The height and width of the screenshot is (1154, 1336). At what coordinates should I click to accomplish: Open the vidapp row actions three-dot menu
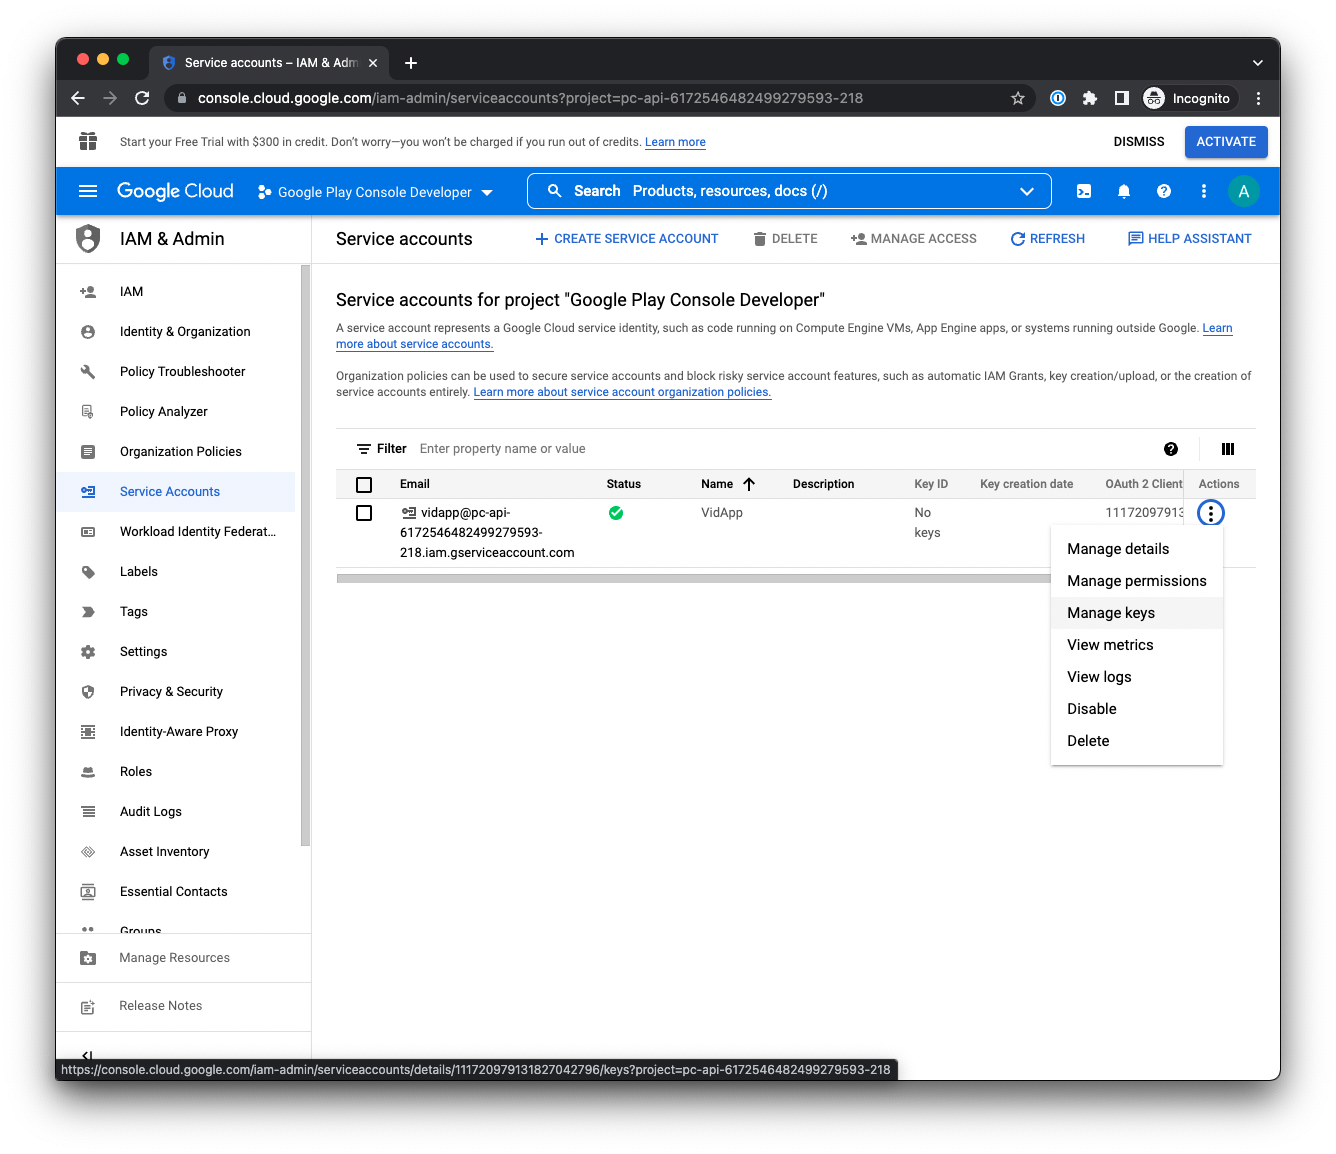(1211, 513)
